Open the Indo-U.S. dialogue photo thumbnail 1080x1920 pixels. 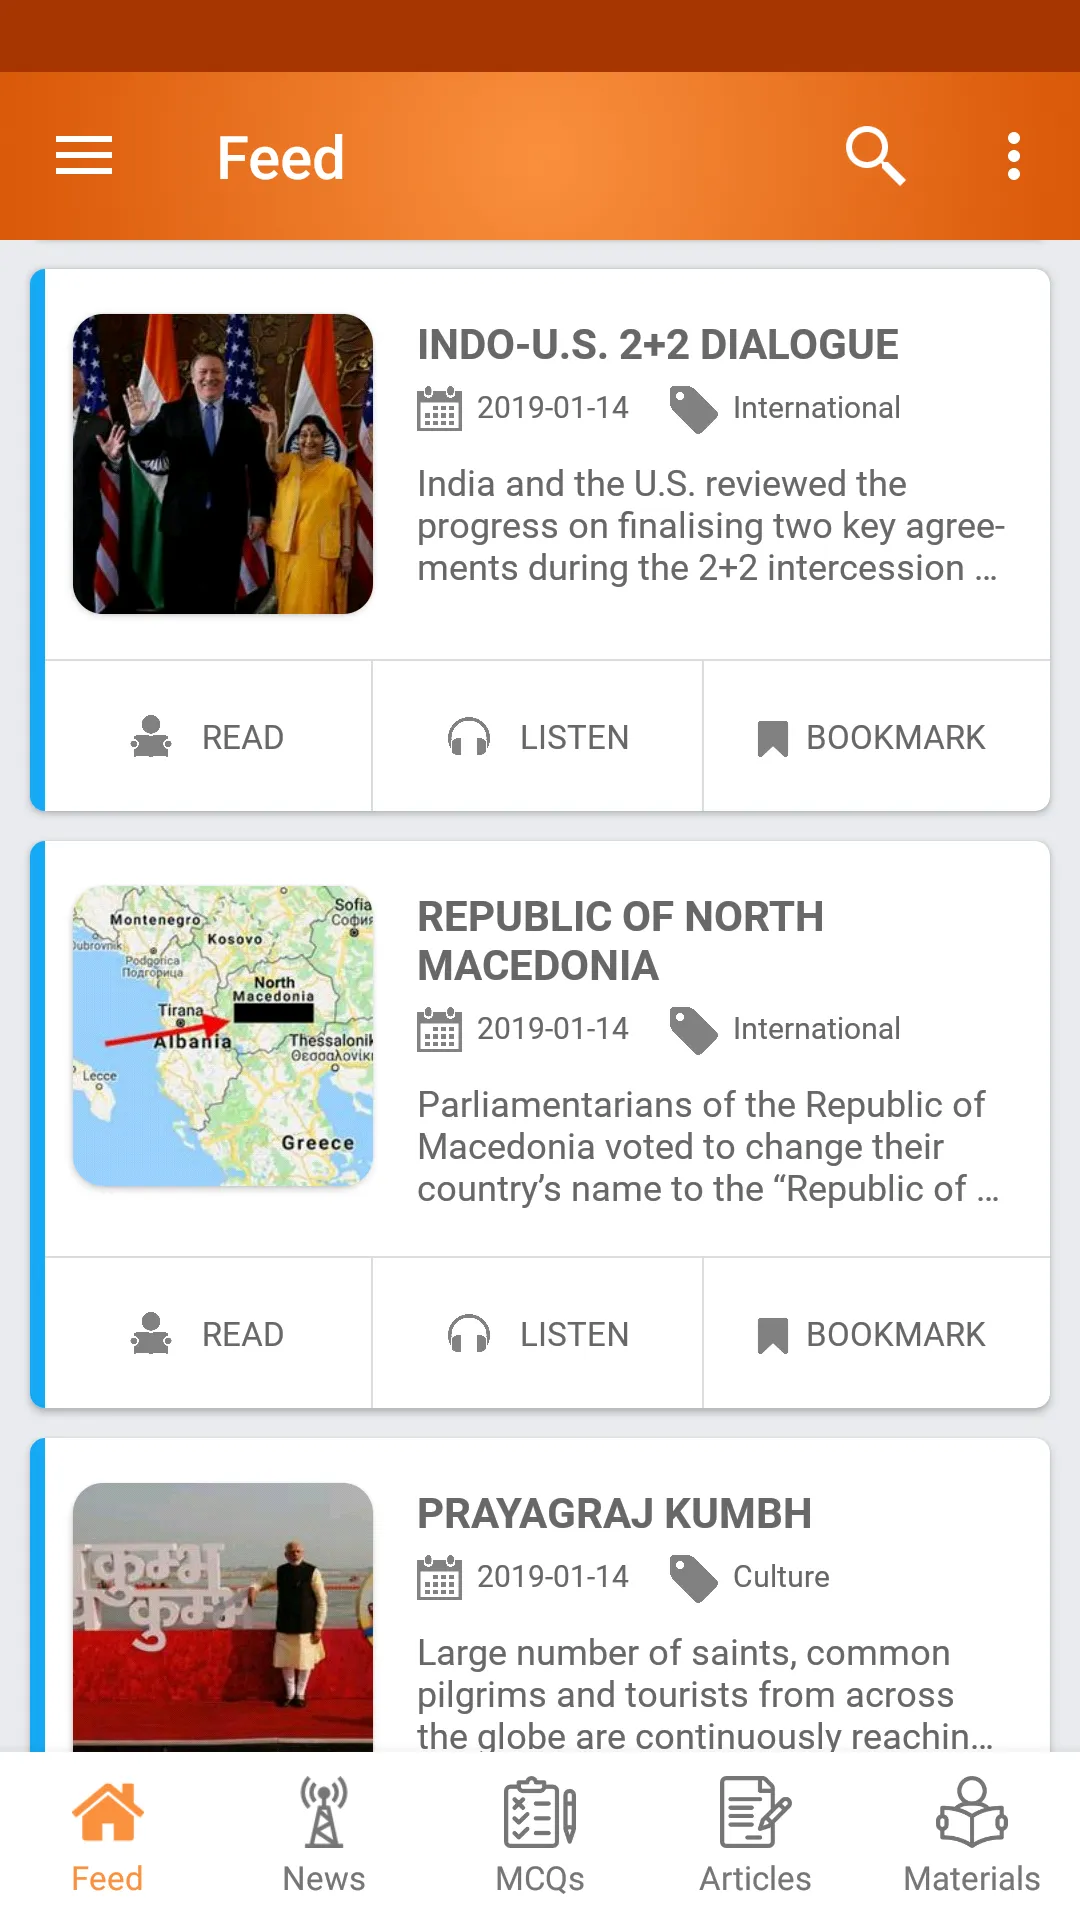tap(223, 464)
